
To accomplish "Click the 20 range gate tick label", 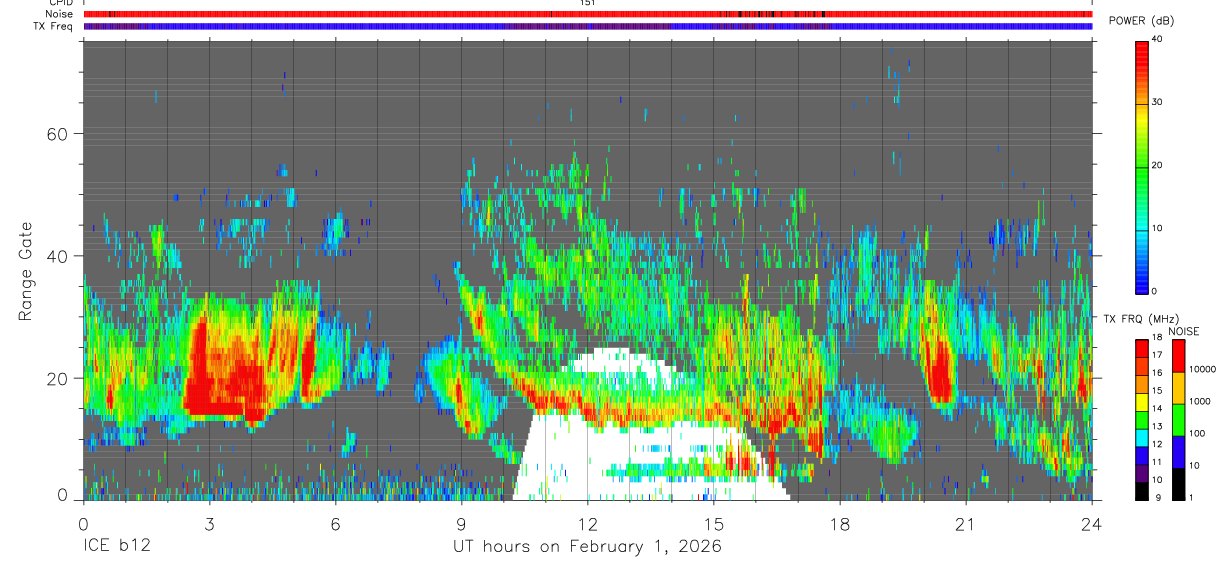I will click(59, 378).
